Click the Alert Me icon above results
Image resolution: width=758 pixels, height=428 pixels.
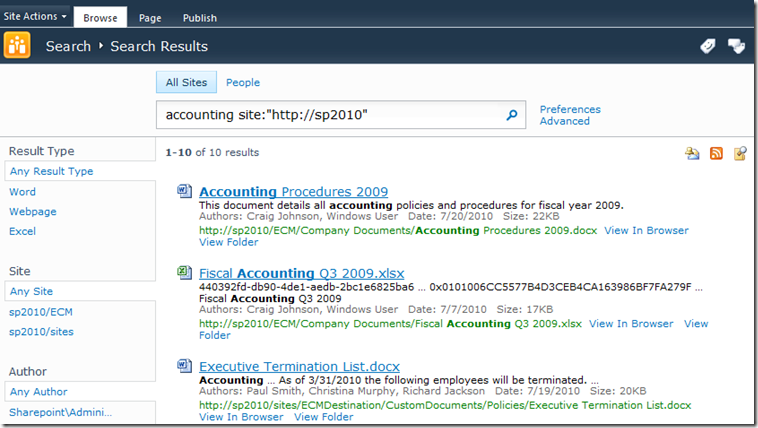click(692, 153)
